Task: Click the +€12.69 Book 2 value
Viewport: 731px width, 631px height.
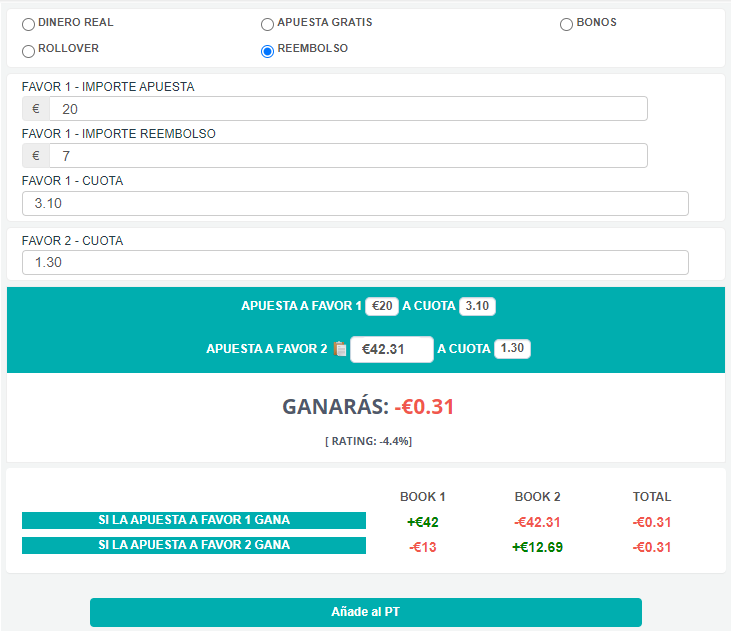Action: pos(537,547)
